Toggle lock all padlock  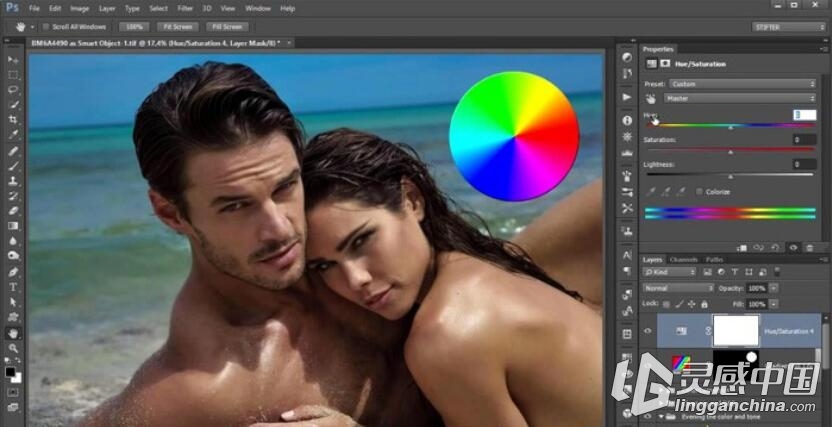click(x=704, y=304)
